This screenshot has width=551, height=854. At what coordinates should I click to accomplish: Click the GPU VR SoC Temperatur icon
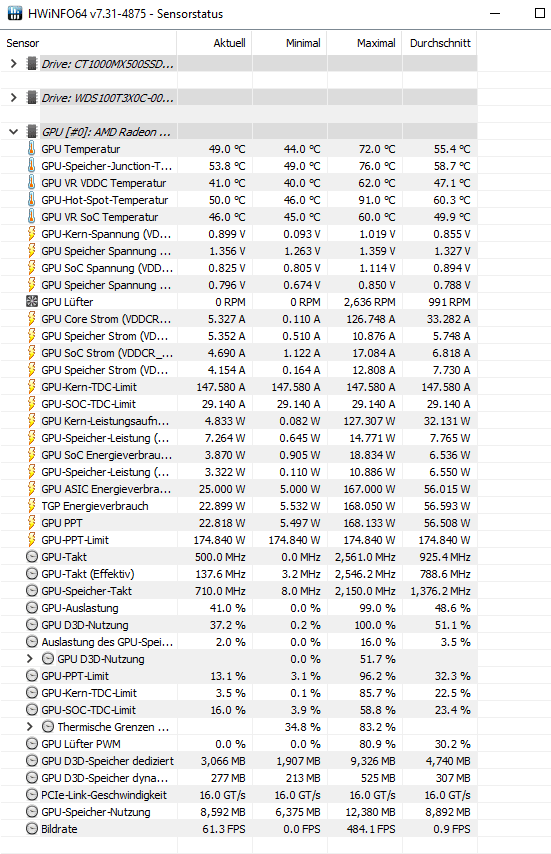click(x=32, y=217)
